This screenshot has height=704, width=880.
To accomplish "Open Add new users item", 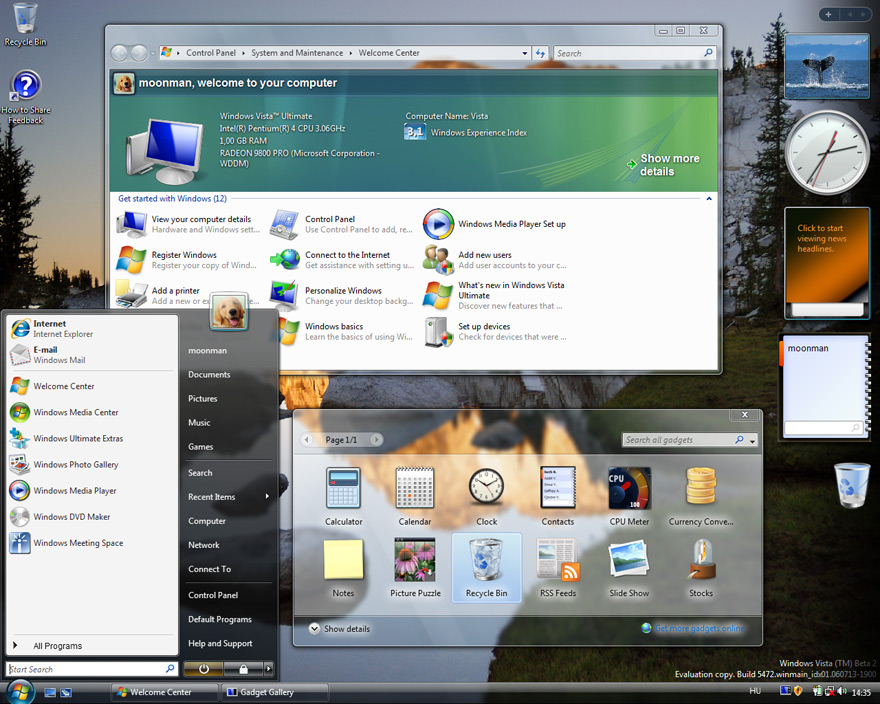I will 494,260.
